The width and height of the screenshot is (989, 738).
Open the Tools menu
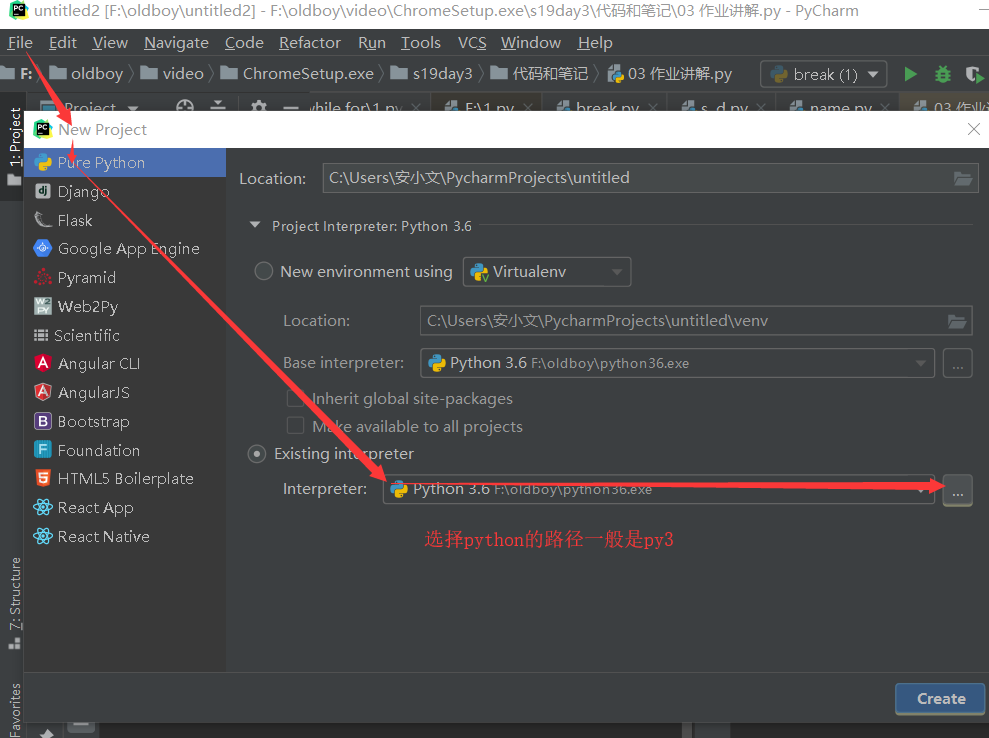click(x=421, y=43)
